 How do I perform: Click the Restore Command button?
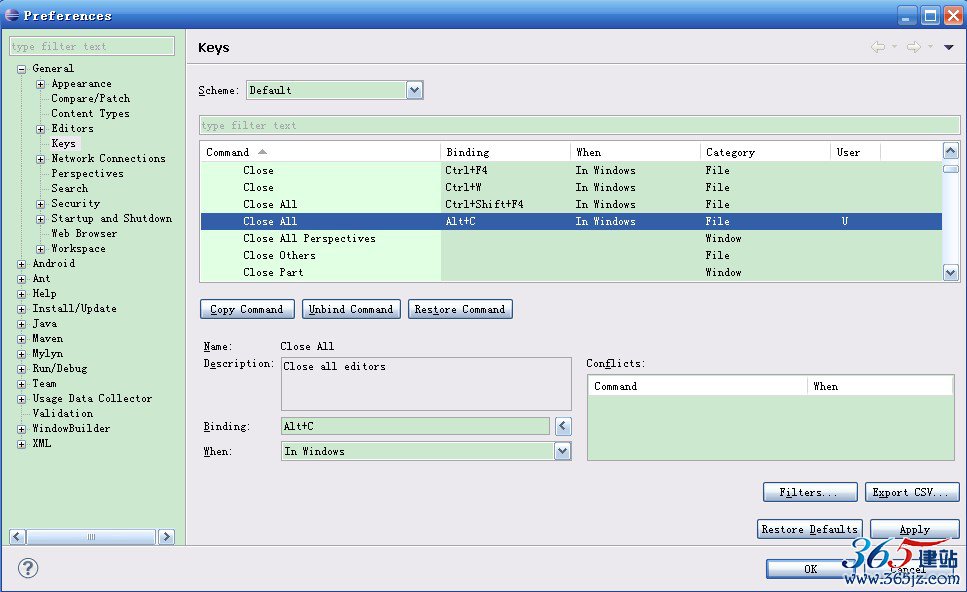click(x=460, y=309)
